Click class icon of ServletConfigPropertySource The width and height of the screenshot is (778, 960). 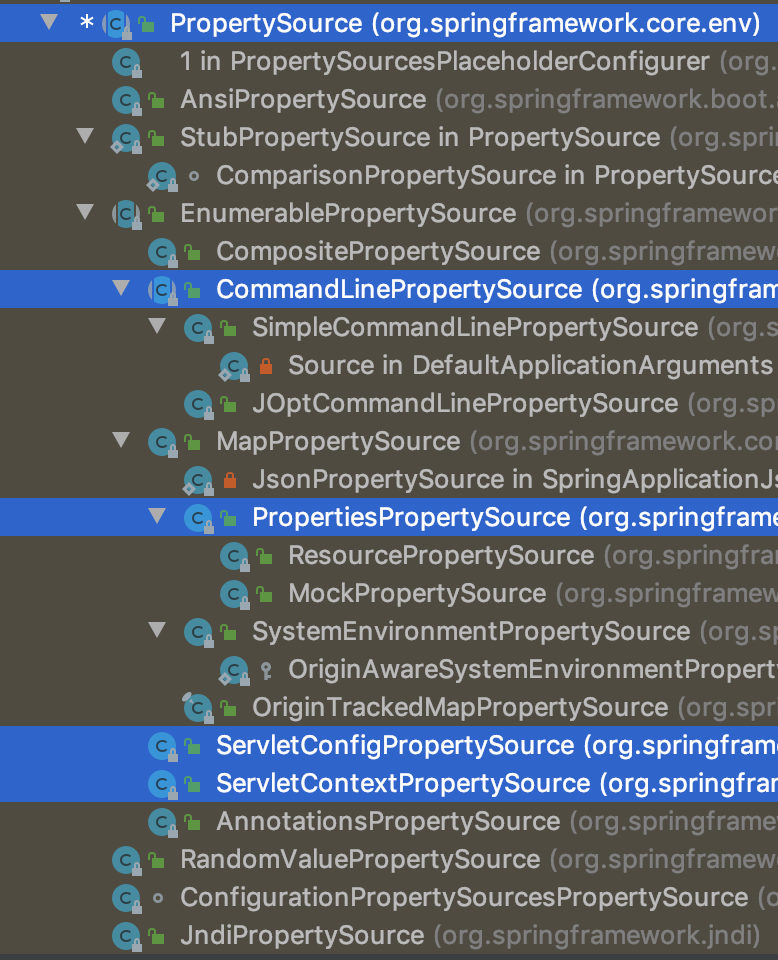[163, 746]
